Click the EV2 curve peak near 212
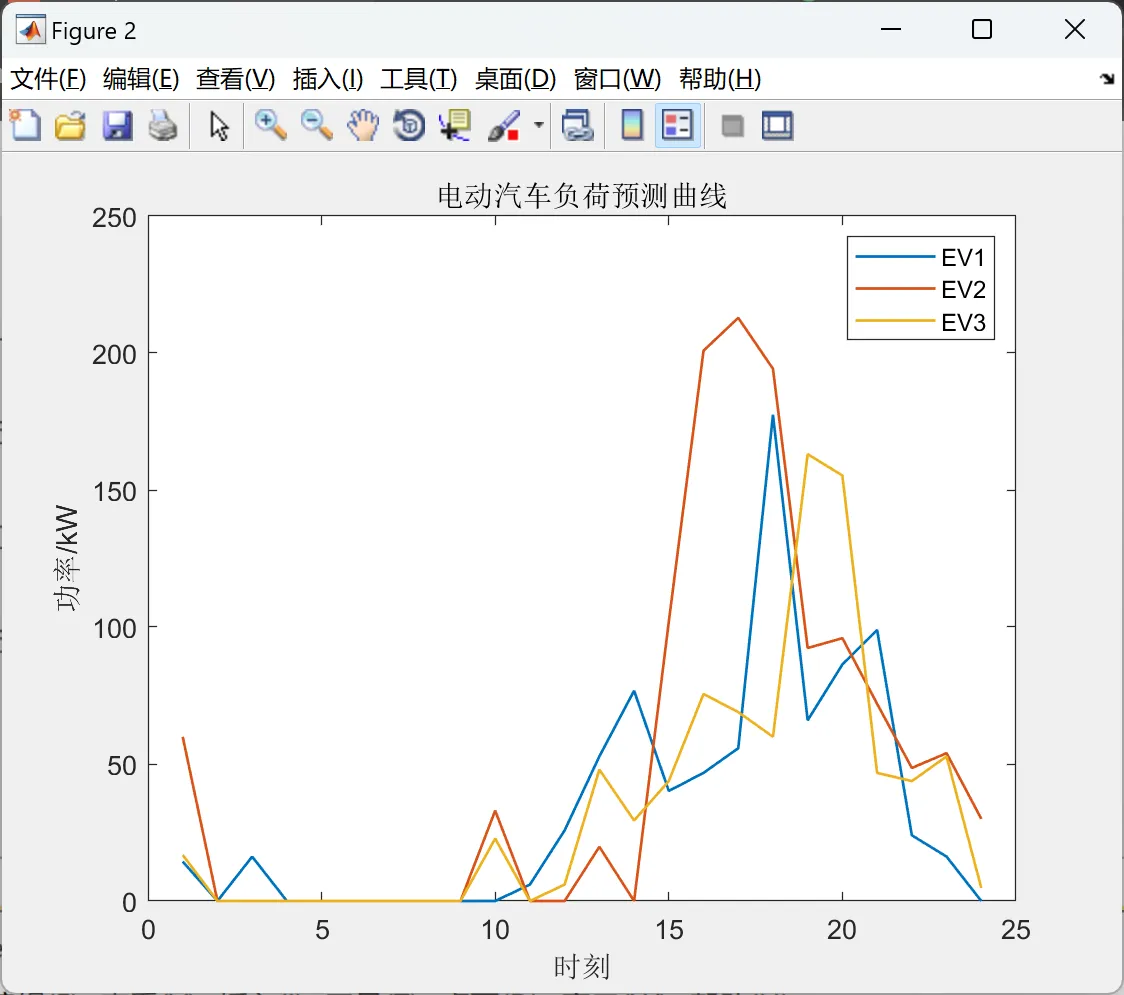Image resolution: width=1124 pixels, height=995 pixels. (738, 318)
